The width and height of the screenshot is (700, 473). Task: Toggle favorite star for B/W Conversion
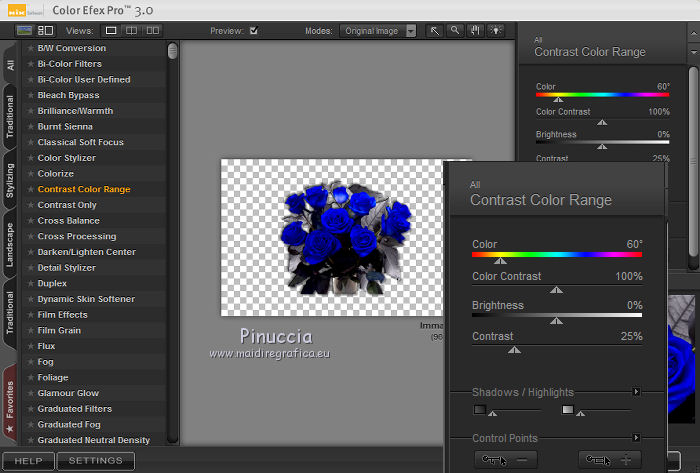(x=30, y=48)
